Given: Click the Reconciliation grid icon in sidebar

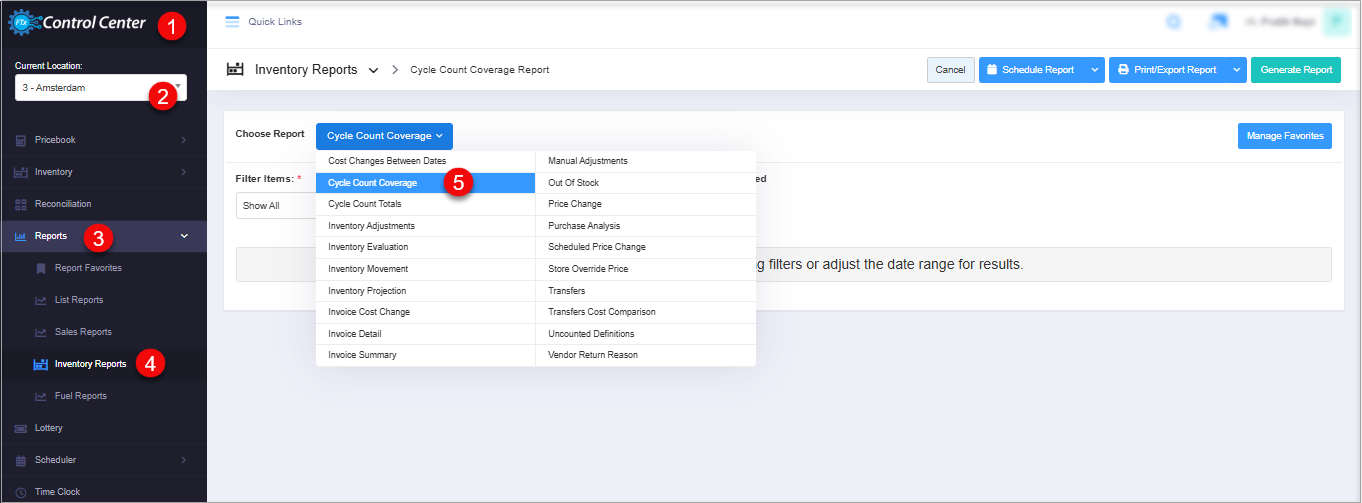Looking at the screenshot, I should pos(20,204).
